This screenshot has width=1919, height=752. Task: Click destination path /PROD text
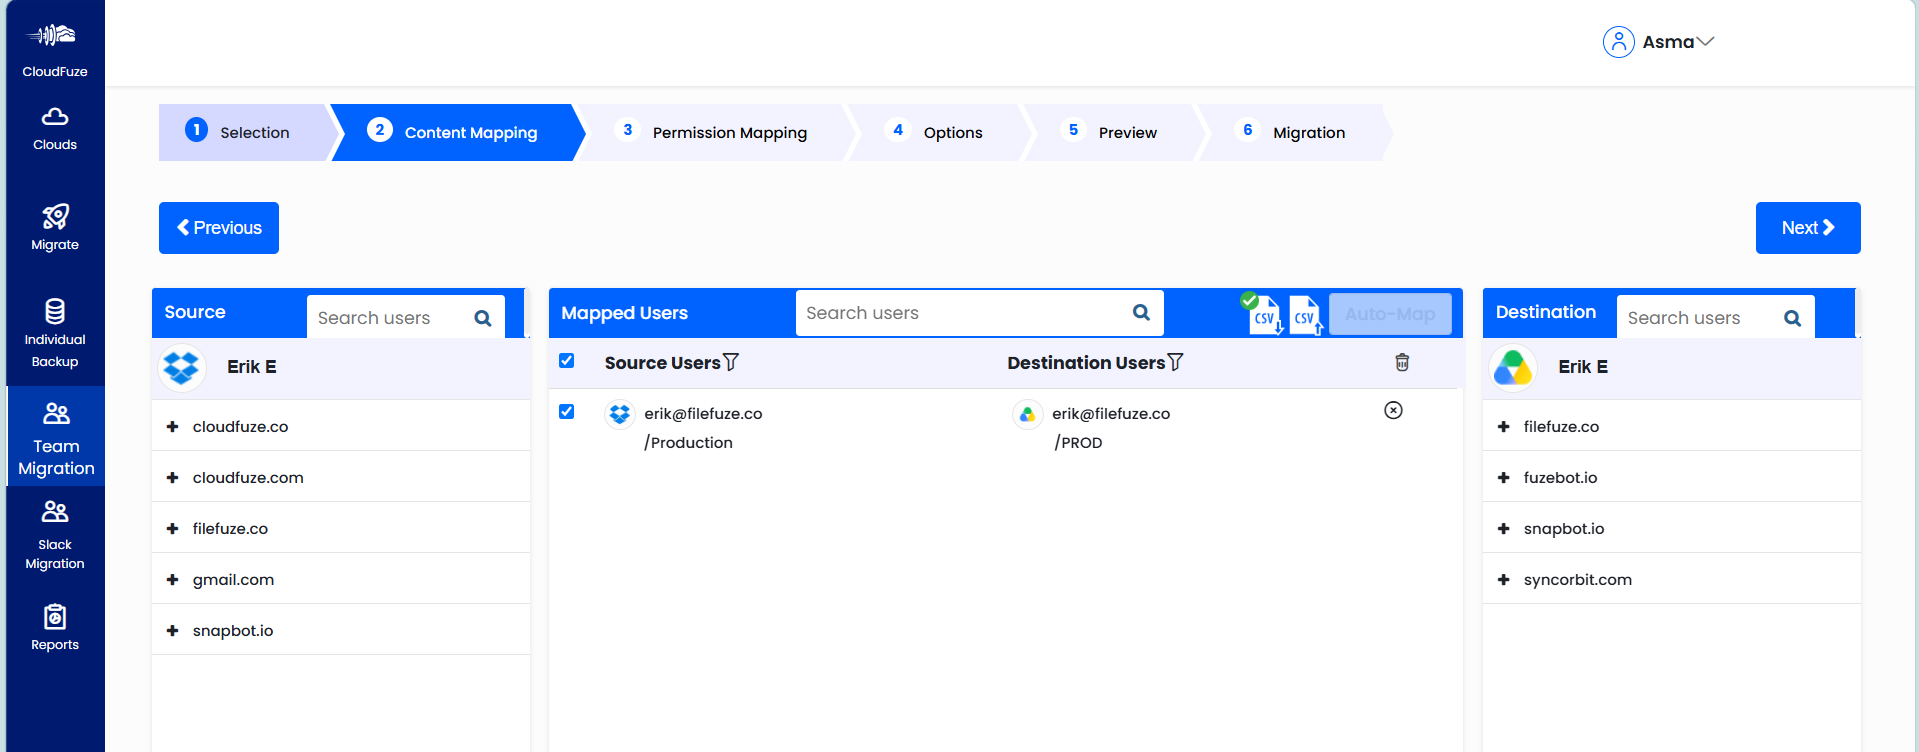(1078, 442)
